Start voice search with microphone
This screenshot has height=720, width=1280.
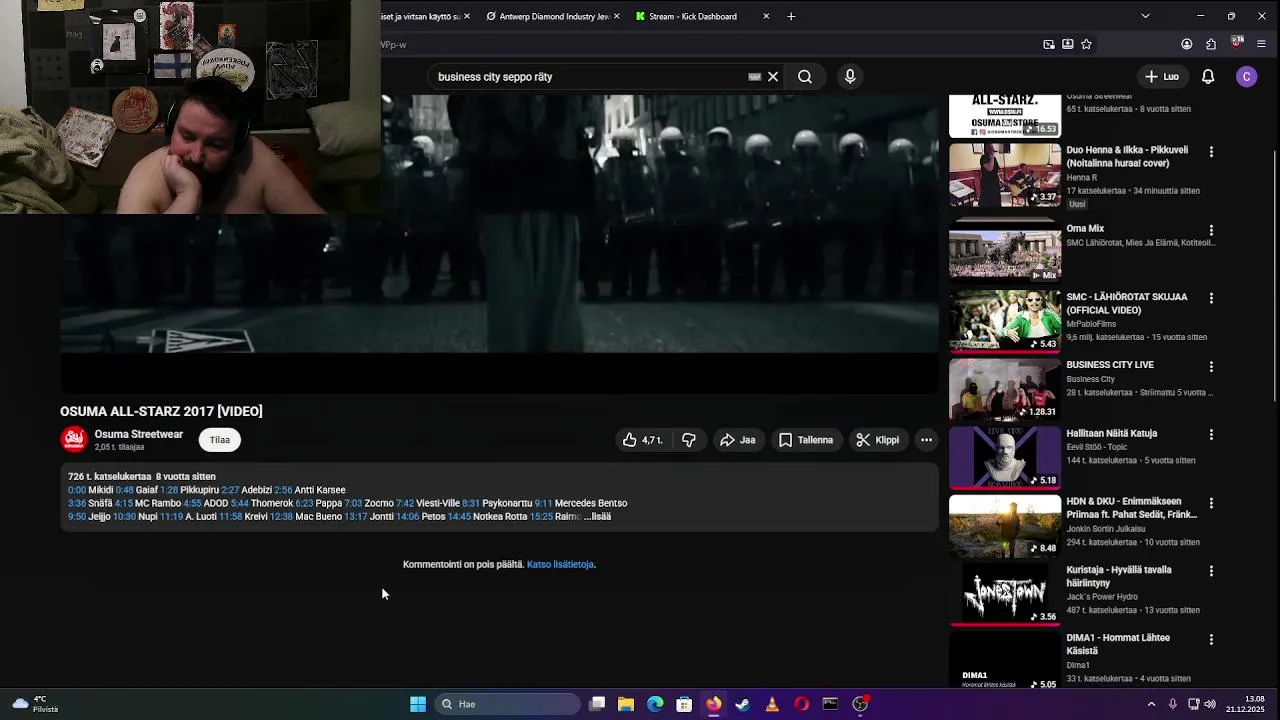point(850,77)
